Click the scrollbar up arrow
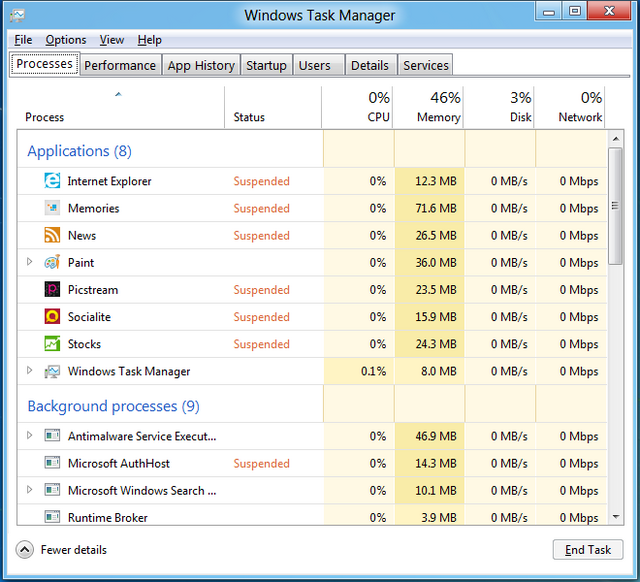 click(616, 139)
